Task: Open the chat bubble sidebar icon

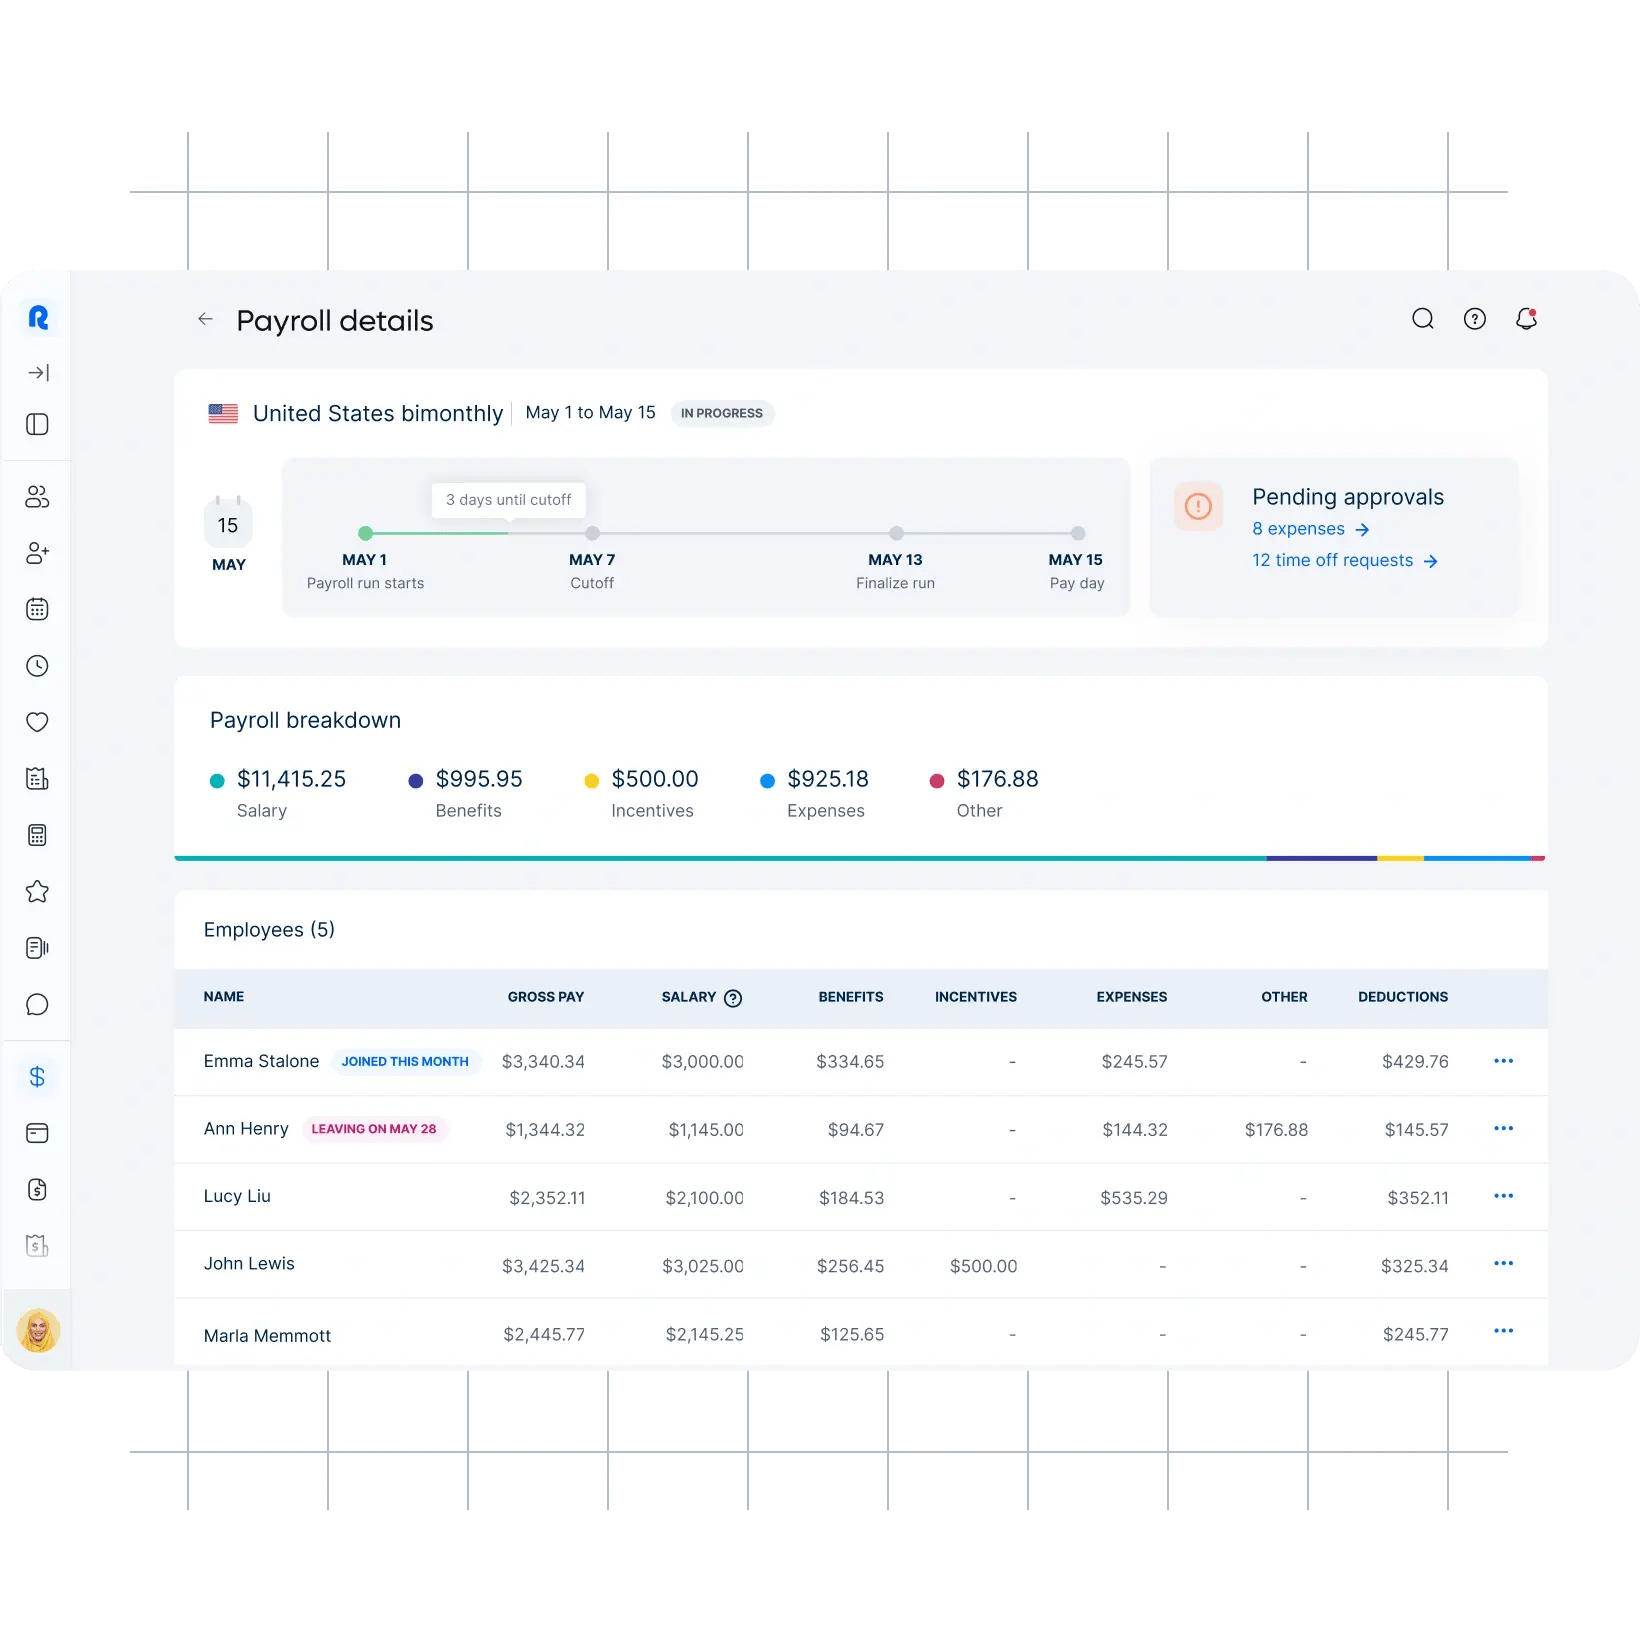Action: (38, 1005)
